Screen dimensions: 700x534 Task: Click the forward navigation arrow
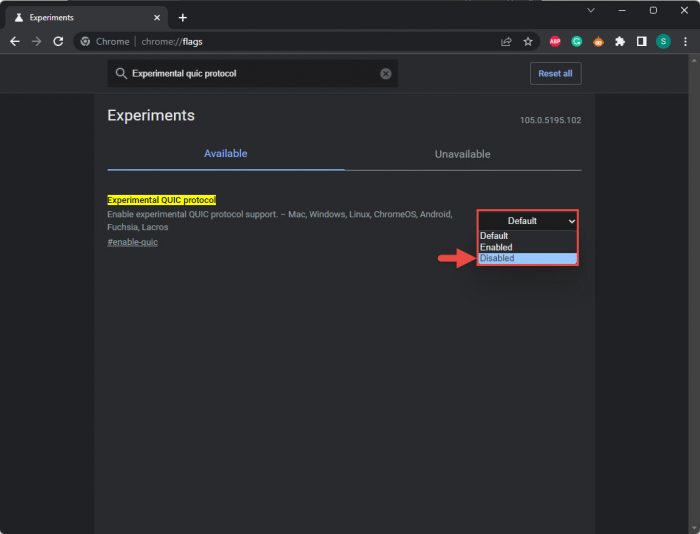tap(37, 42)
